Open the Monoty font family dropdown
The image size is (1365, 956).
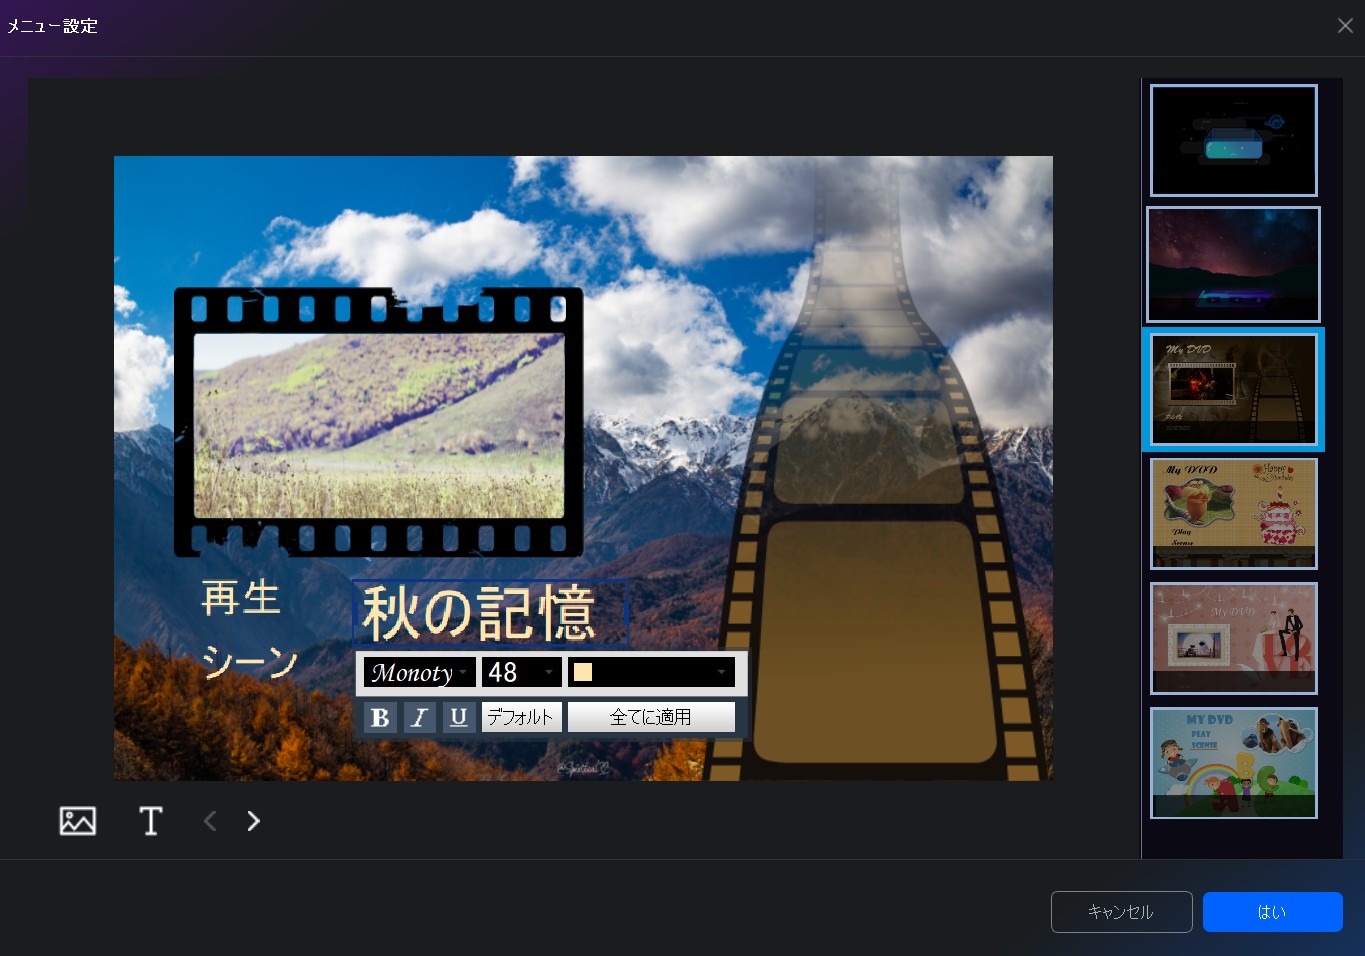[x=417, y=672]
